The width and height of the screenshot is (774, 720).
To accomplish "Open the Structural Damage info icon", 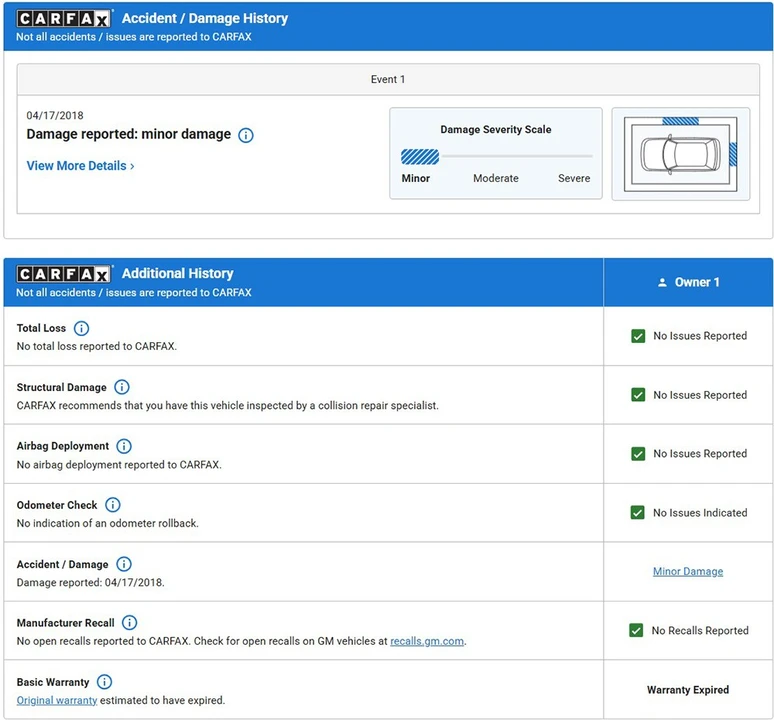I will (x=122, y=387).
